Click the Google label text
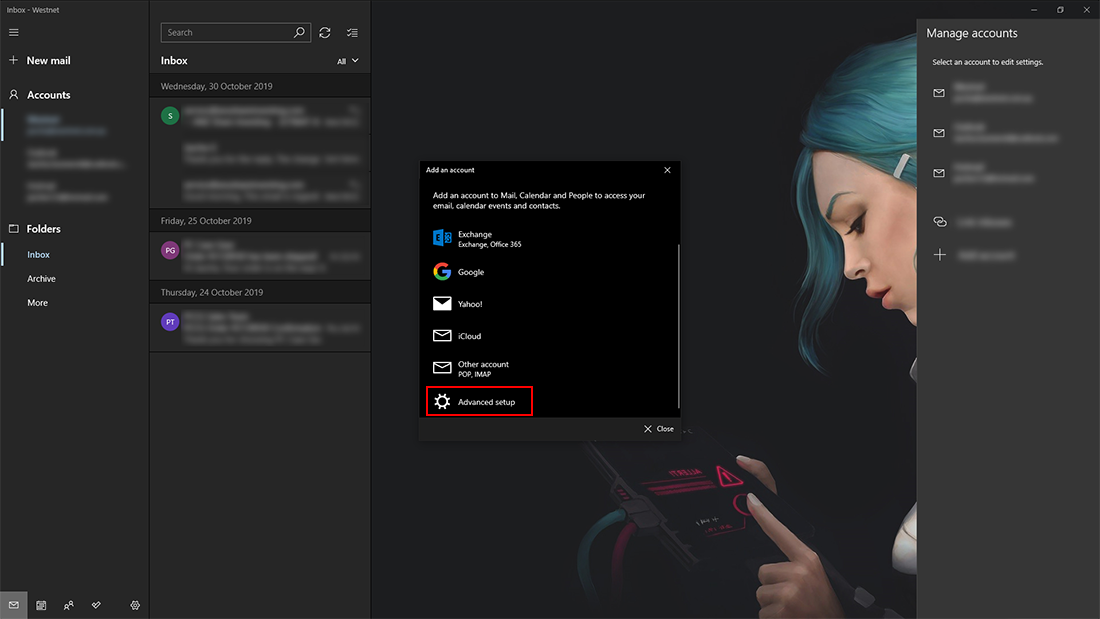Image resolution: width=1100 pixels, height=619 pixels. click(x=471, y=272)
